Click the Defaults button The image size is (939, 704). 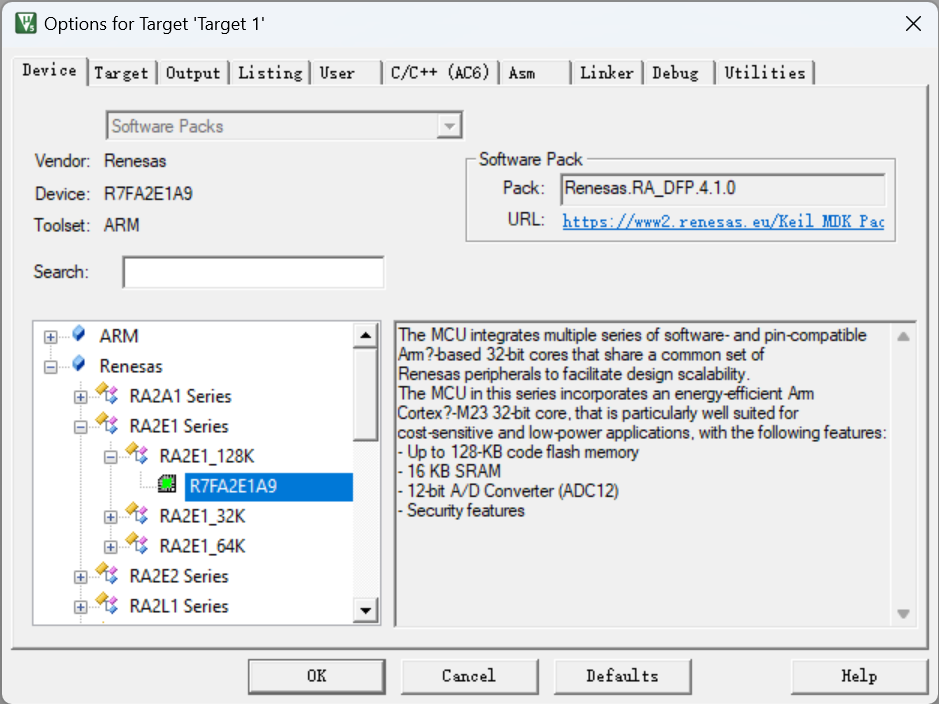(622, 676)
